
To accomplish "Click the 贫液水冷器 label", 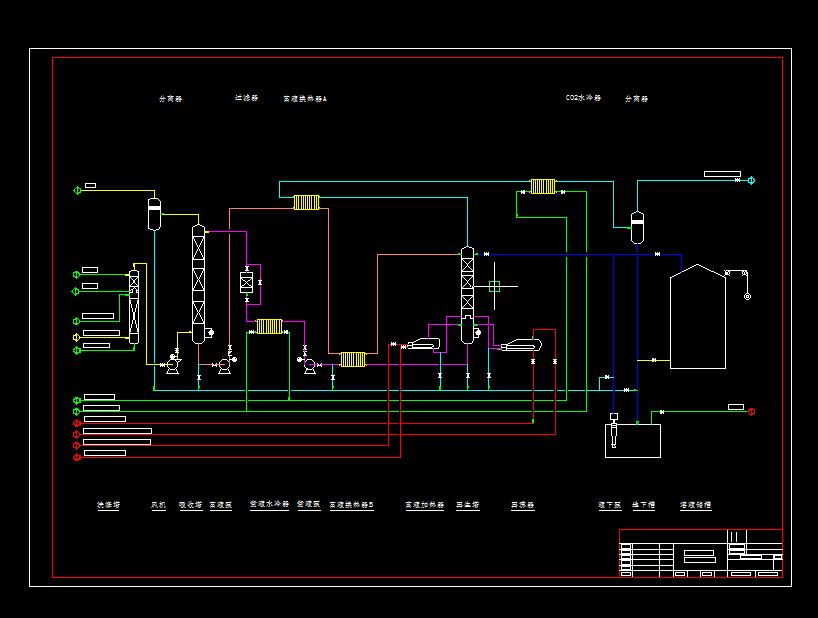I will [x=269, y=504].
